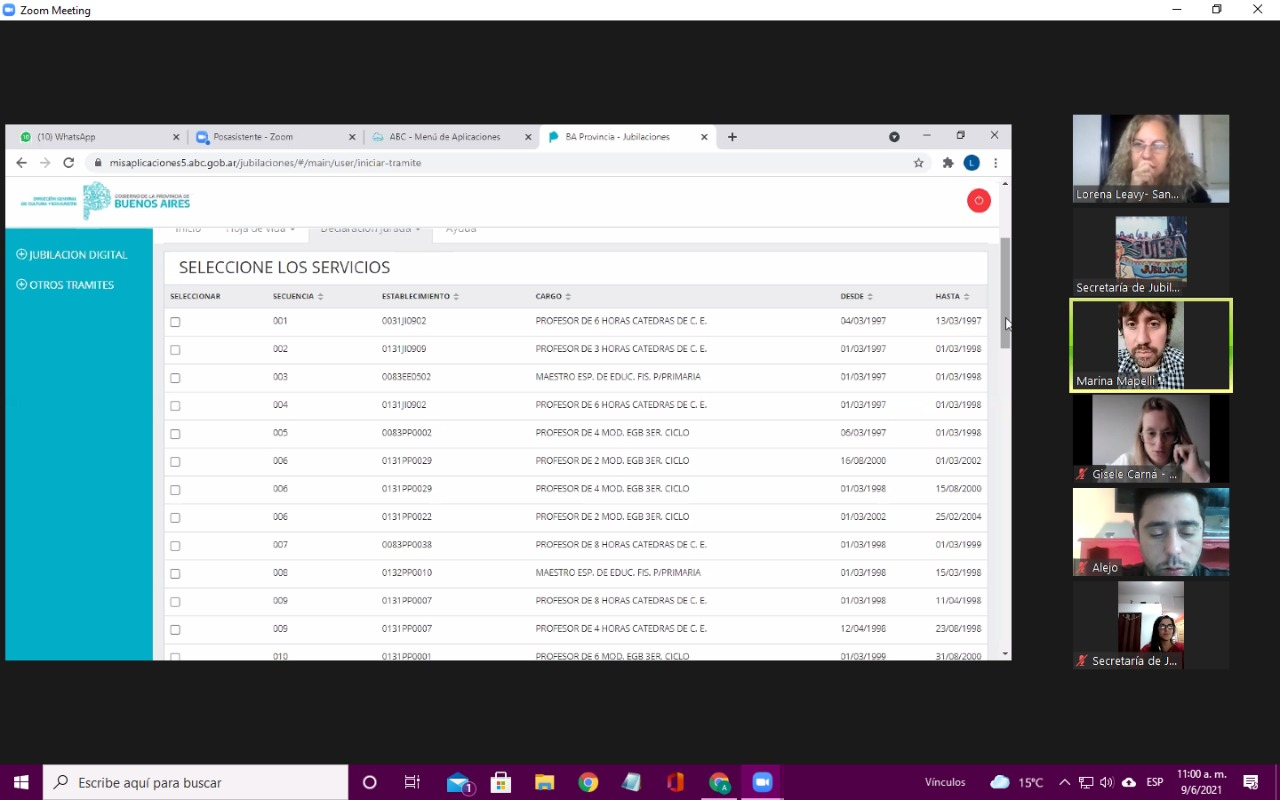
Task: Tick the checkbox for sequence 008 row
Action: click(x=175, y=574)
